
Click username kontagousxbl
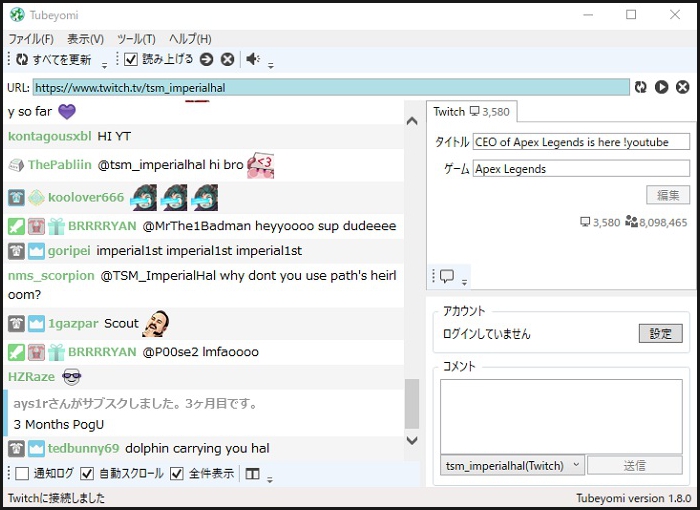50,136
